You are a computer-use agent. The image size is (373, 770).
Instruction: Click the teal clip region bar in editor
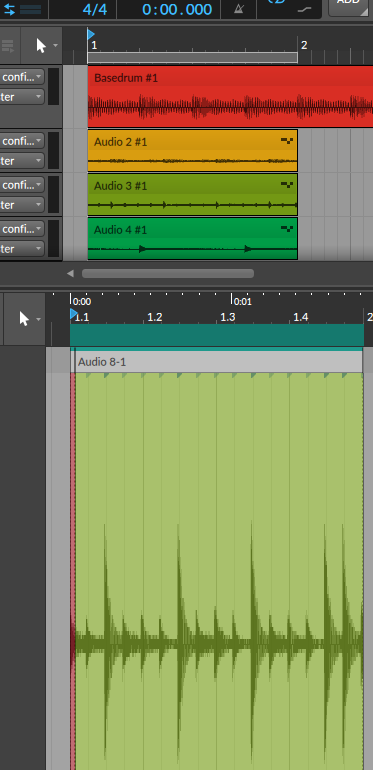(217, 335)
